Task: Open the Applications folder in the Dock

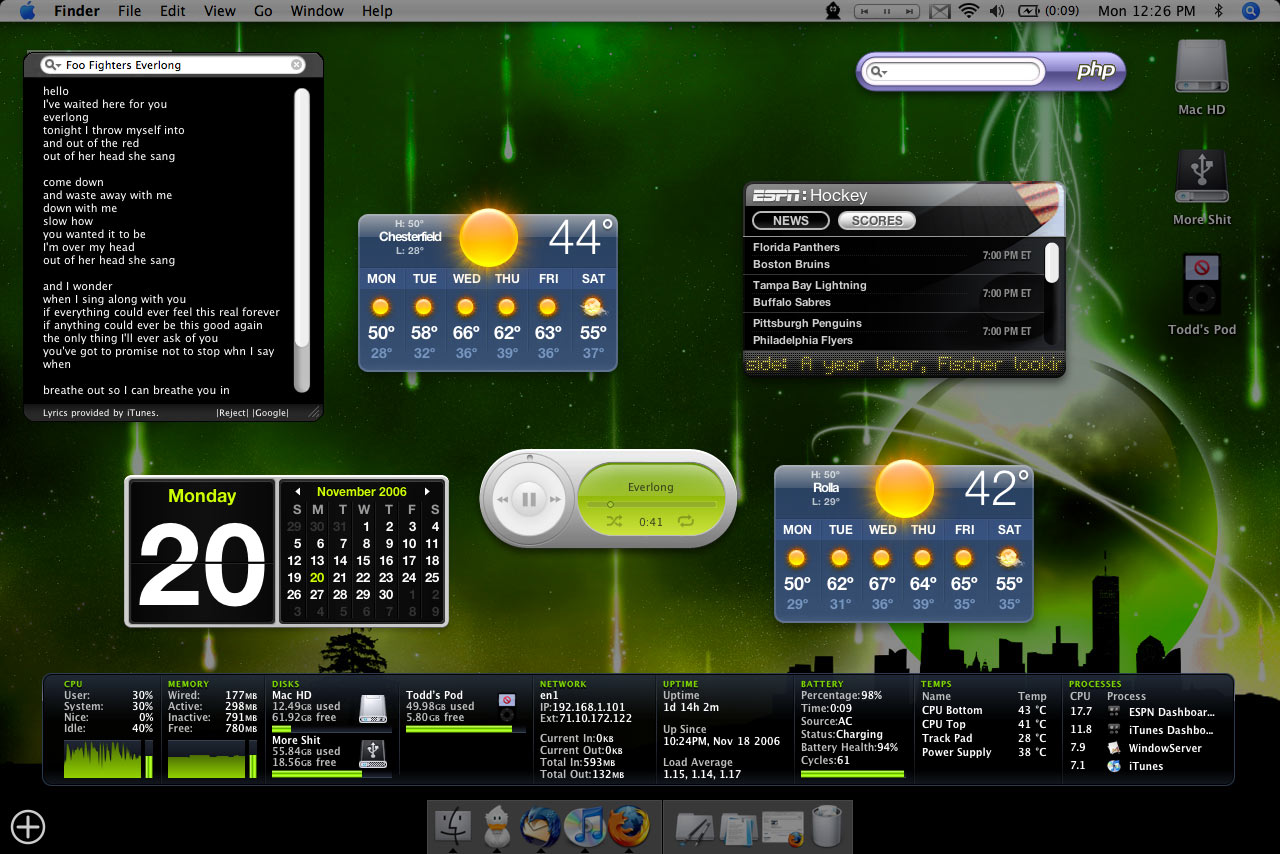Action: click(695, 827)
